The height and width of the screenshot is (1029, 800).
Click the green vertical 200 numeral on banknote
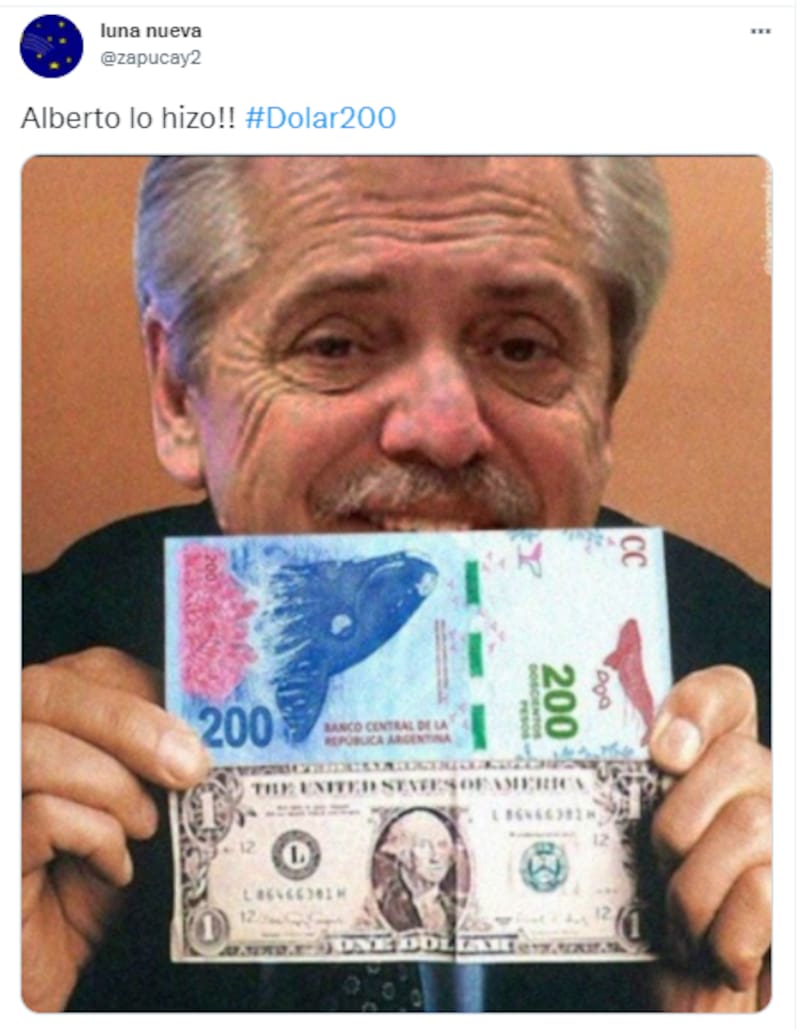click(559, 701)
